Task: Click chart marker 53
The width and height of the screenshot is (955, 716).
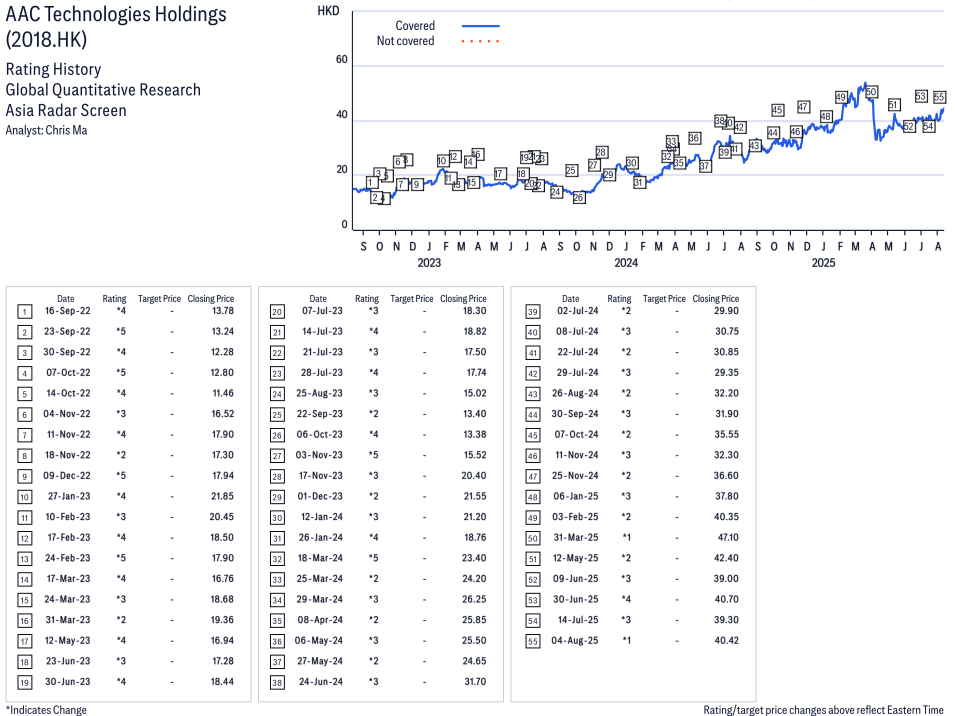Action: click(x=921, y=96)
